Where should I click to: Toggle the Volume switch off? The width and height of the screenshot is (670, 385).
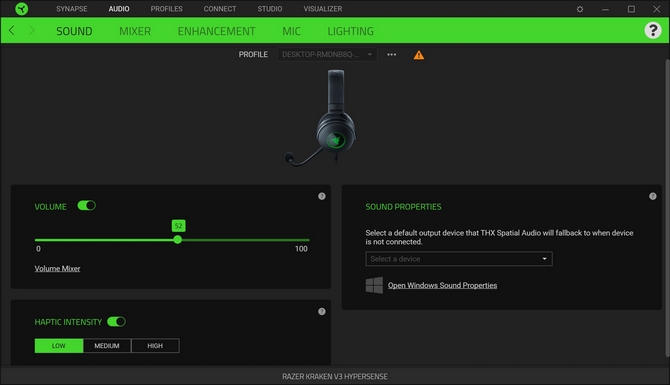(x=86, y=206)
